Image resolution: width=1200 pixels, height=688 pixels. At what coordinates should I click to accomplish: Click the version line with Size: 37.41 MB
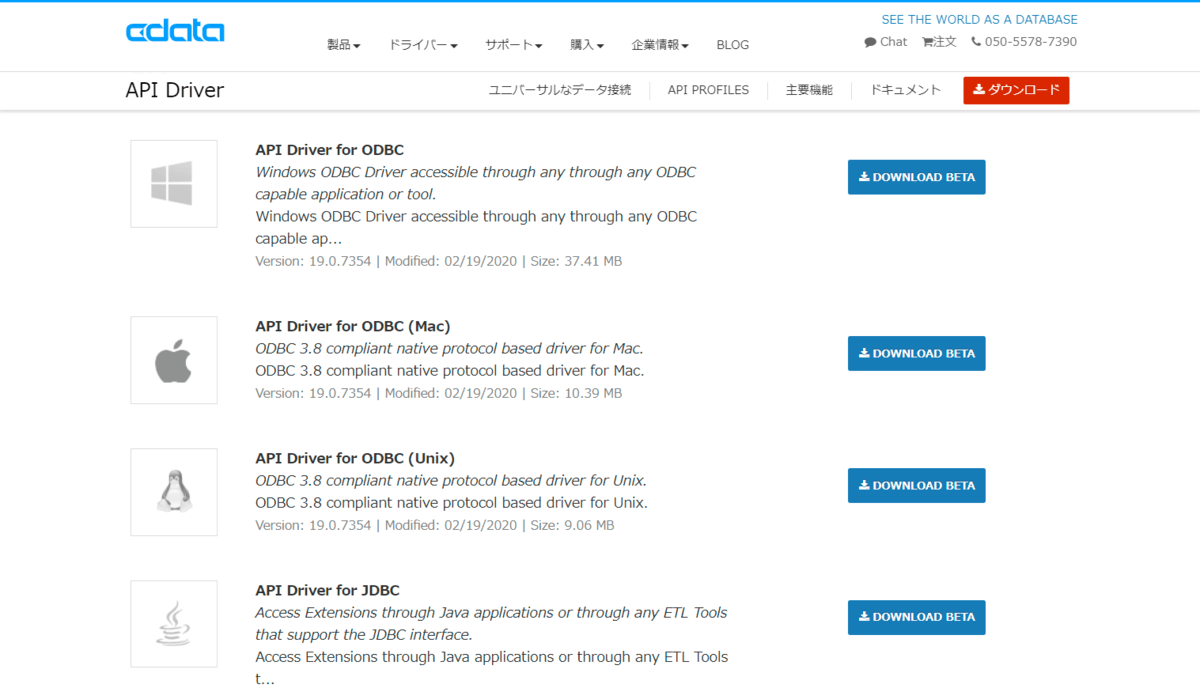pyautogui.click(x=439, y=261)
